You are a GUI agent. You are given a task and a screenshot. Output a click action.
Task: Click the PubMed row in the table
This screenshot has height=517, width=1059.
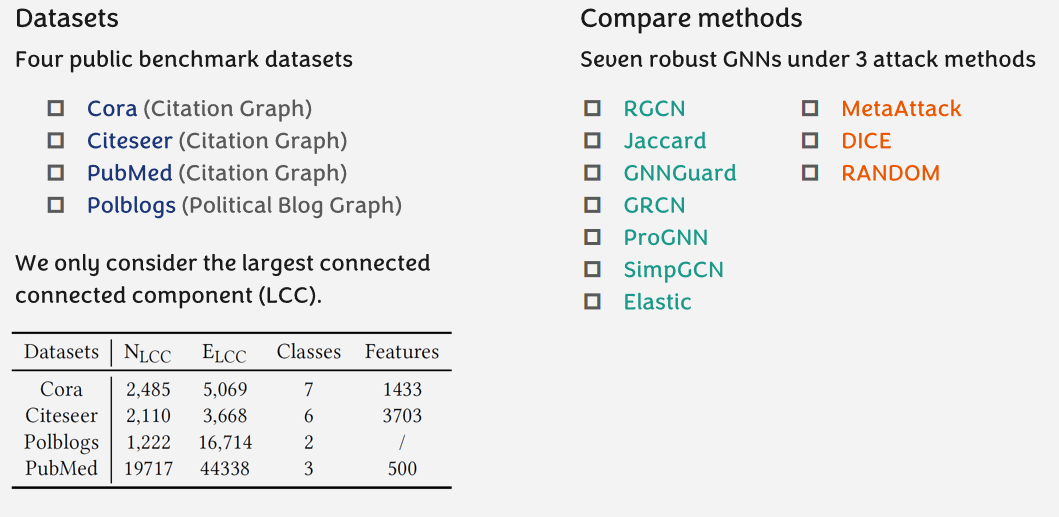pos(230,468)
